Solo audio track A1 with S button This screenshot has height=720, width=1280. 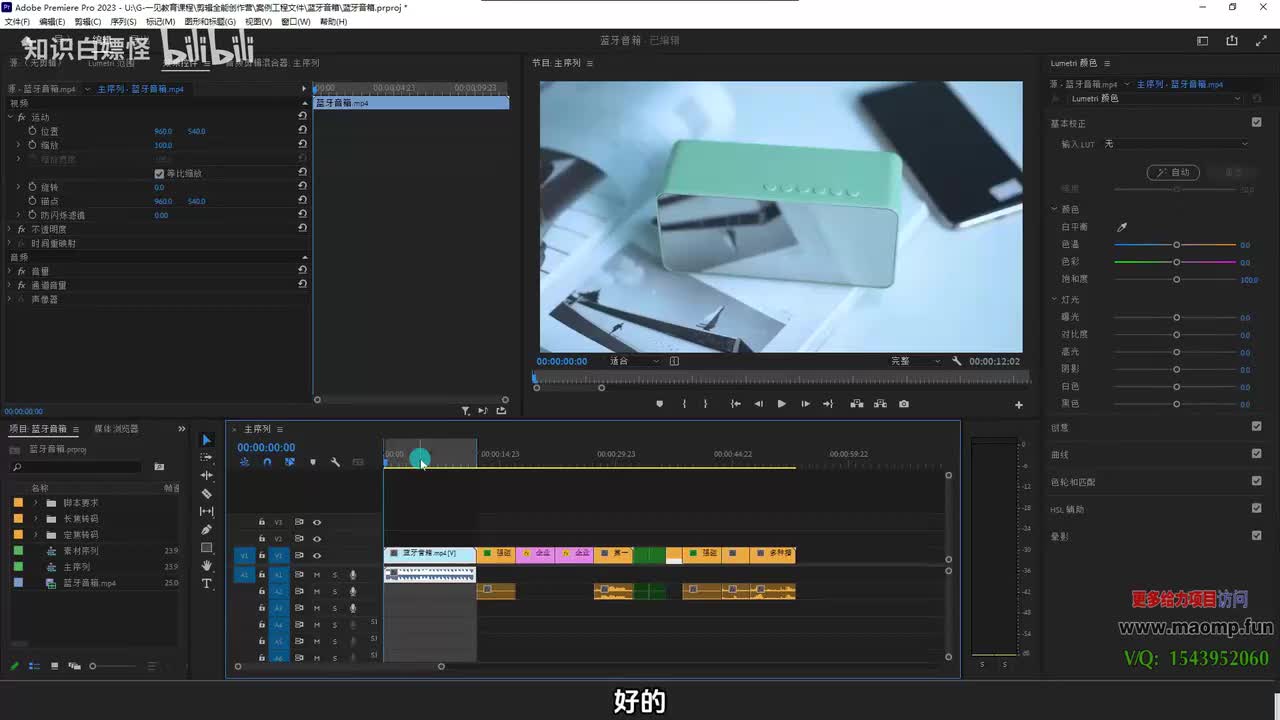tap(335, 575)
